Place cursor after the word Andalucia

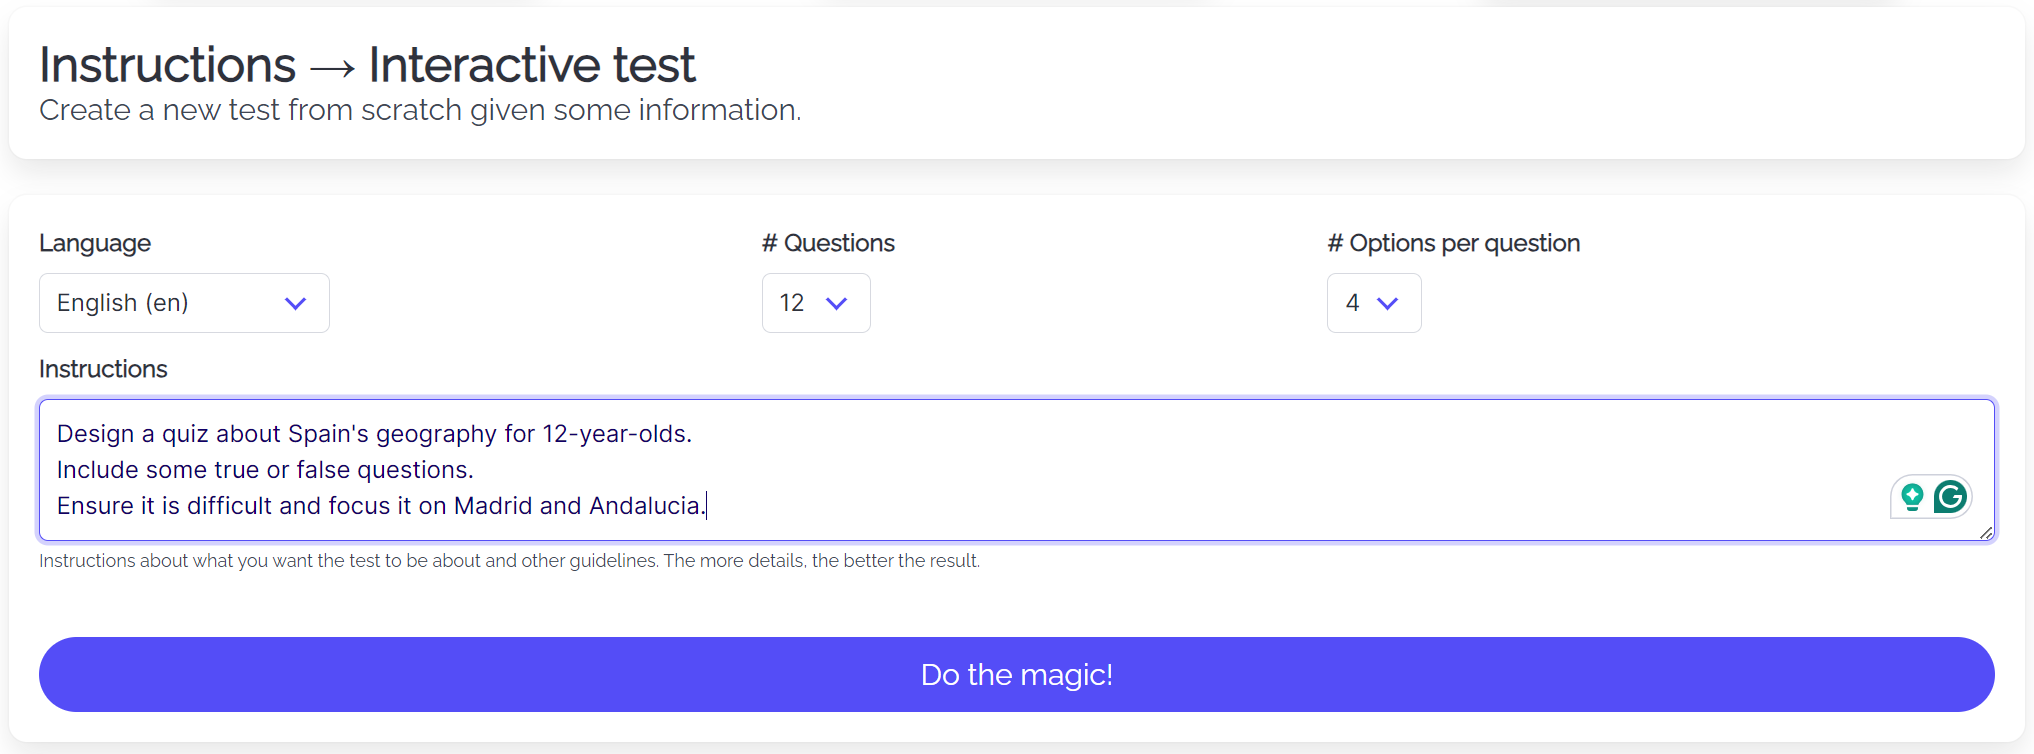click(703, 505)
